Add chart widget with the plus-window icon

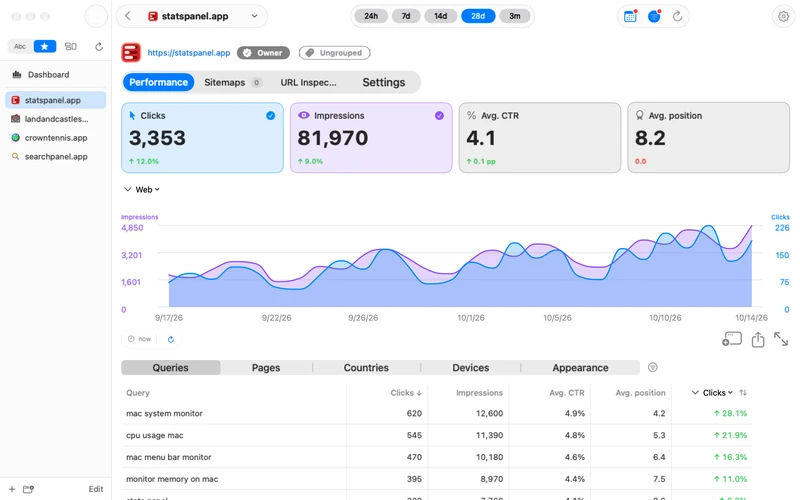tap(732, 339)
